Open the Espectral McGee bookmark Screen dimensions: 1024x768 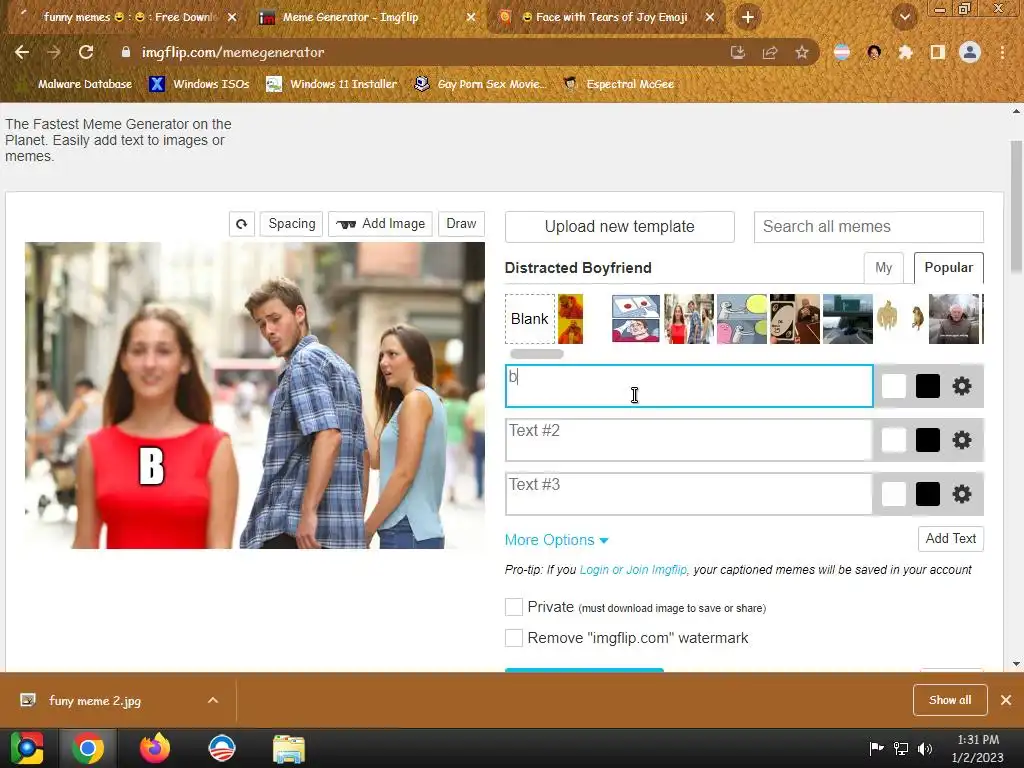619,84
